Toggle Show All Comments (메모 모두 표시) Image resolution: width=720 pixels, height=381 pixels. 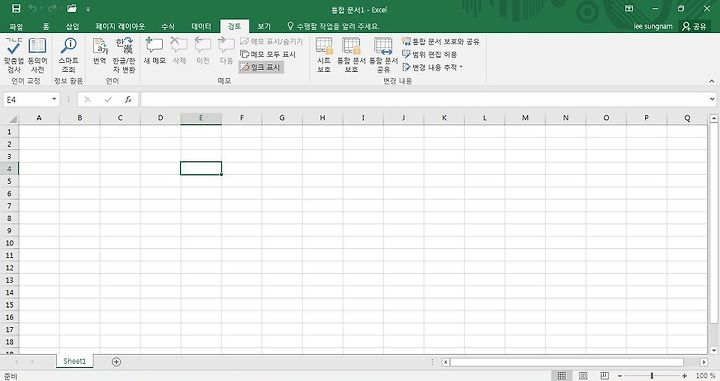coord(268,54)
